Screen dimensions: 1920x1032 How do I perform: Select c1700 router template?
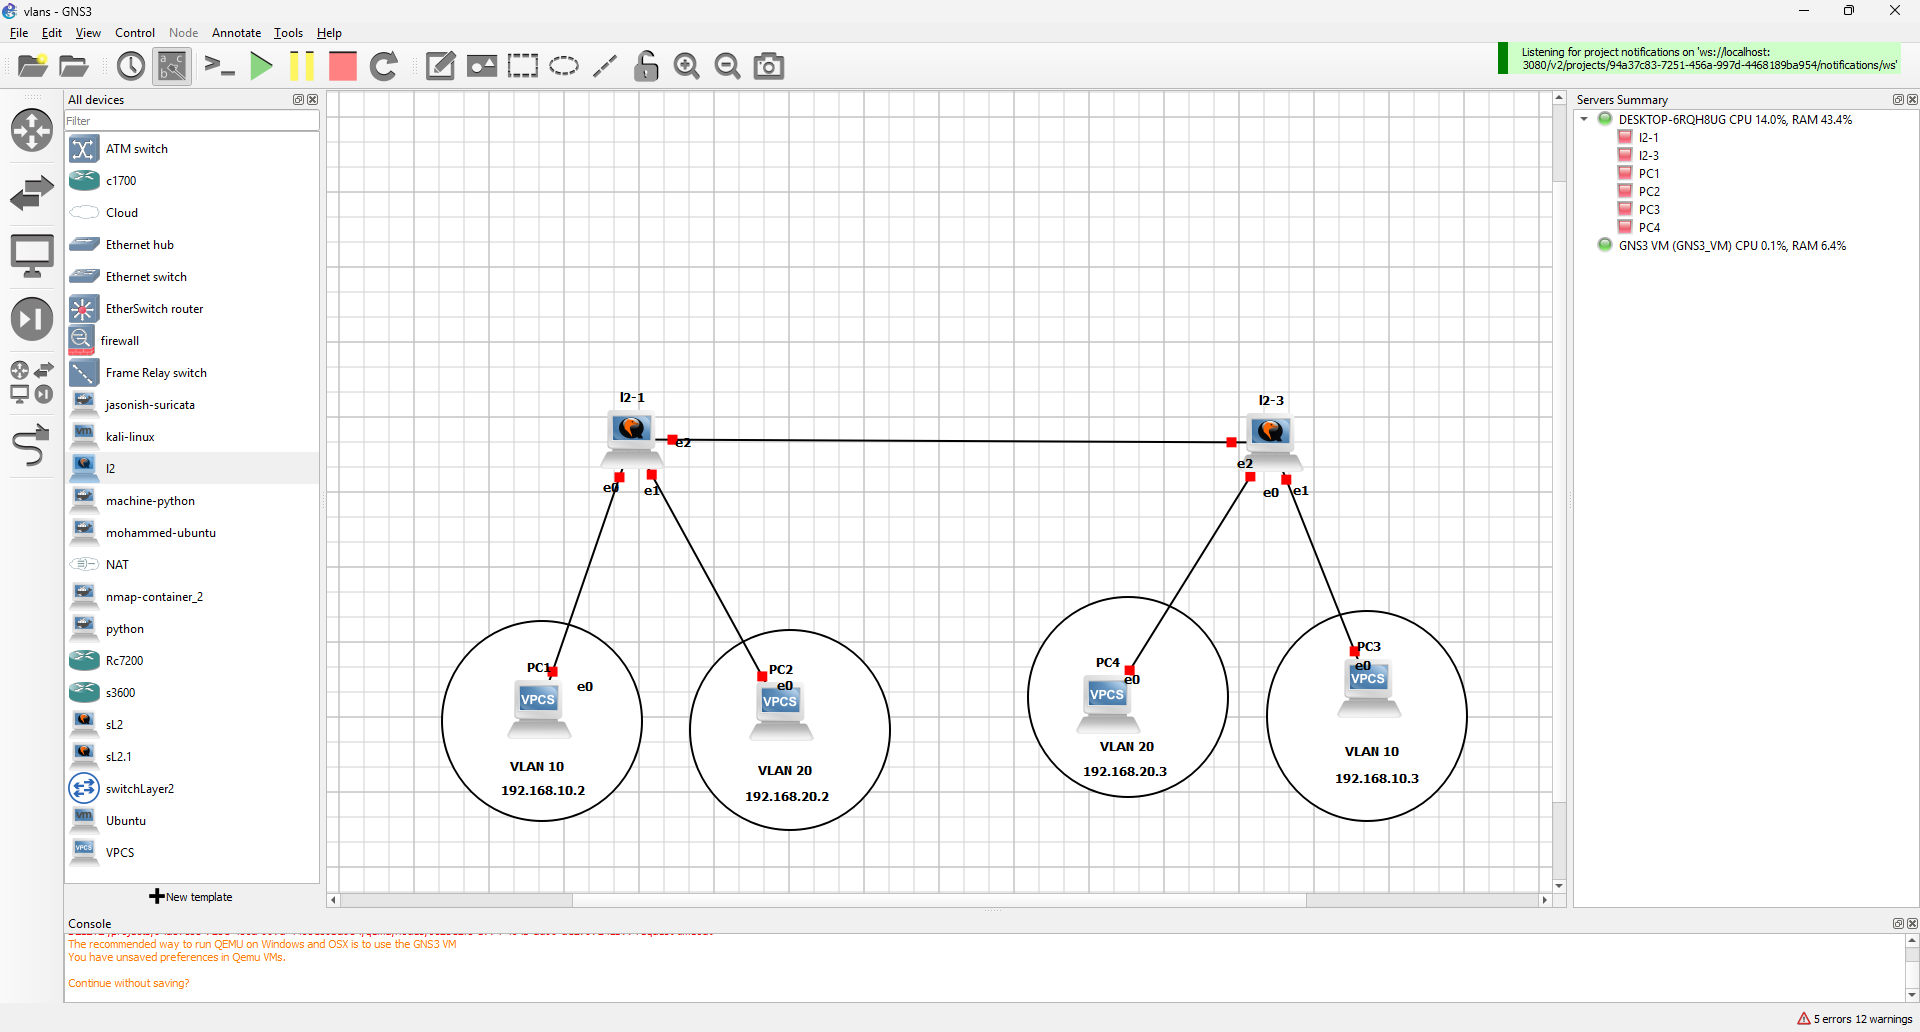[192, 181]
